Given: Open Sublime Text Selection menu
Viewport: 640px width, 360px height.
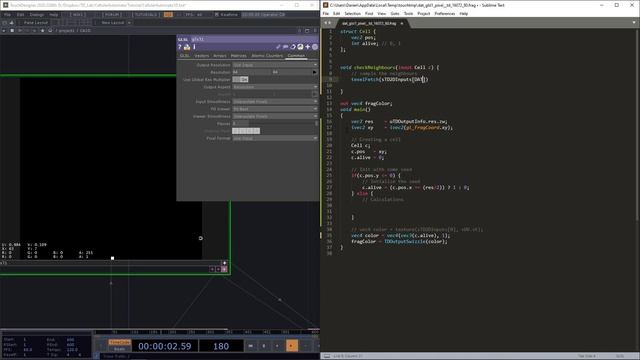Looking at the screenshot, I should click(352, 13).
